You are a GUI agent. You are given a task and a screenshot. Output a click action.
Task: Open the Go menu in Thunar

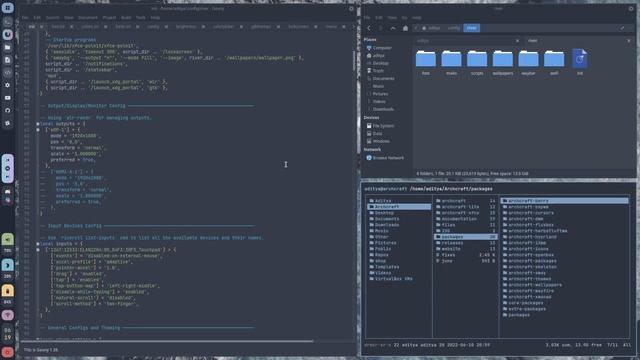click(404, 18)
